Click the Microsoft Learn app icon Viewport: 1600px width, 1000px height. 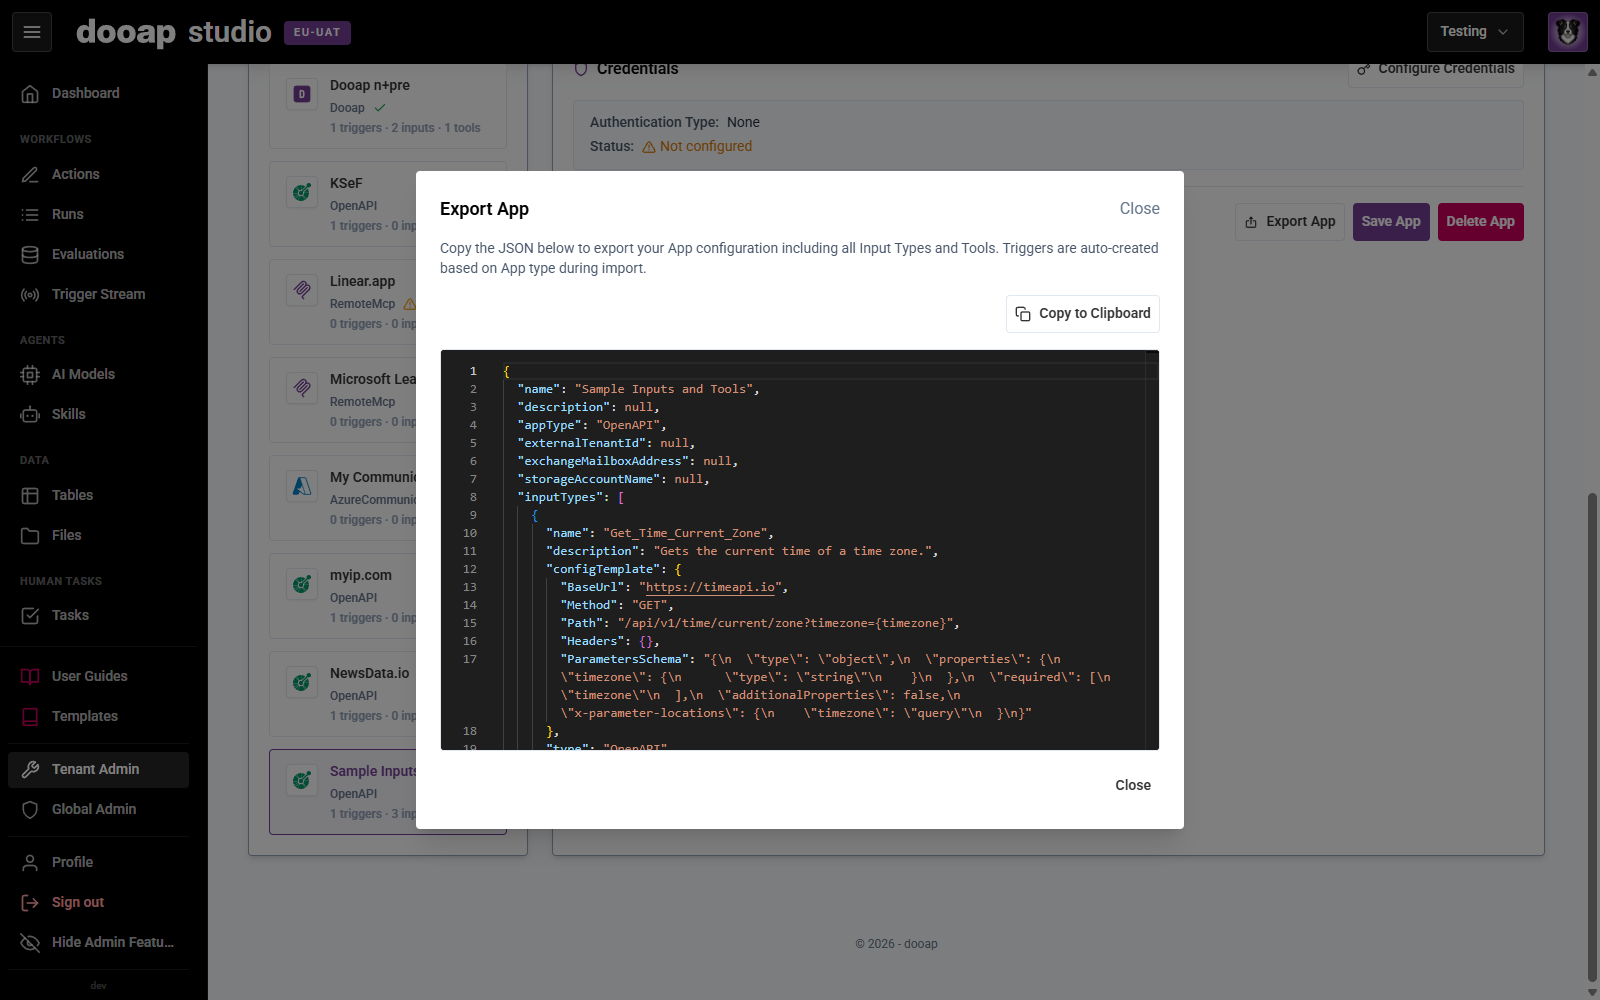[x=302, y=388]
